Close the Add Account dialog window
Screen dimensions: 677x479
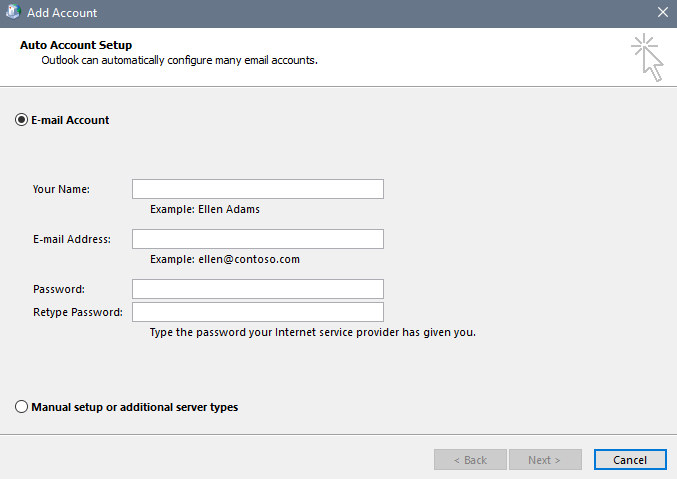pos(662,12)
